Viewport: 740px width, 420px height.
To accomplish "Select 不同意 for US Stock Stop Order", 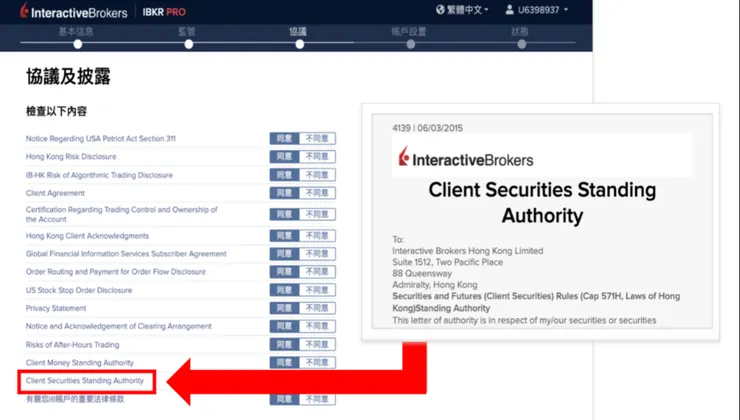I will 317,290.
